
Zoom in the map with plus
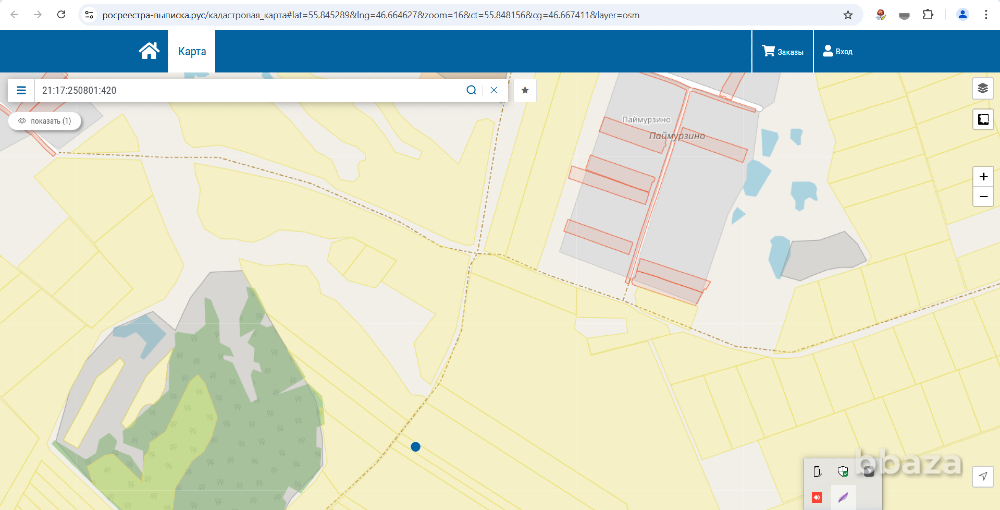tap(984, 176)
